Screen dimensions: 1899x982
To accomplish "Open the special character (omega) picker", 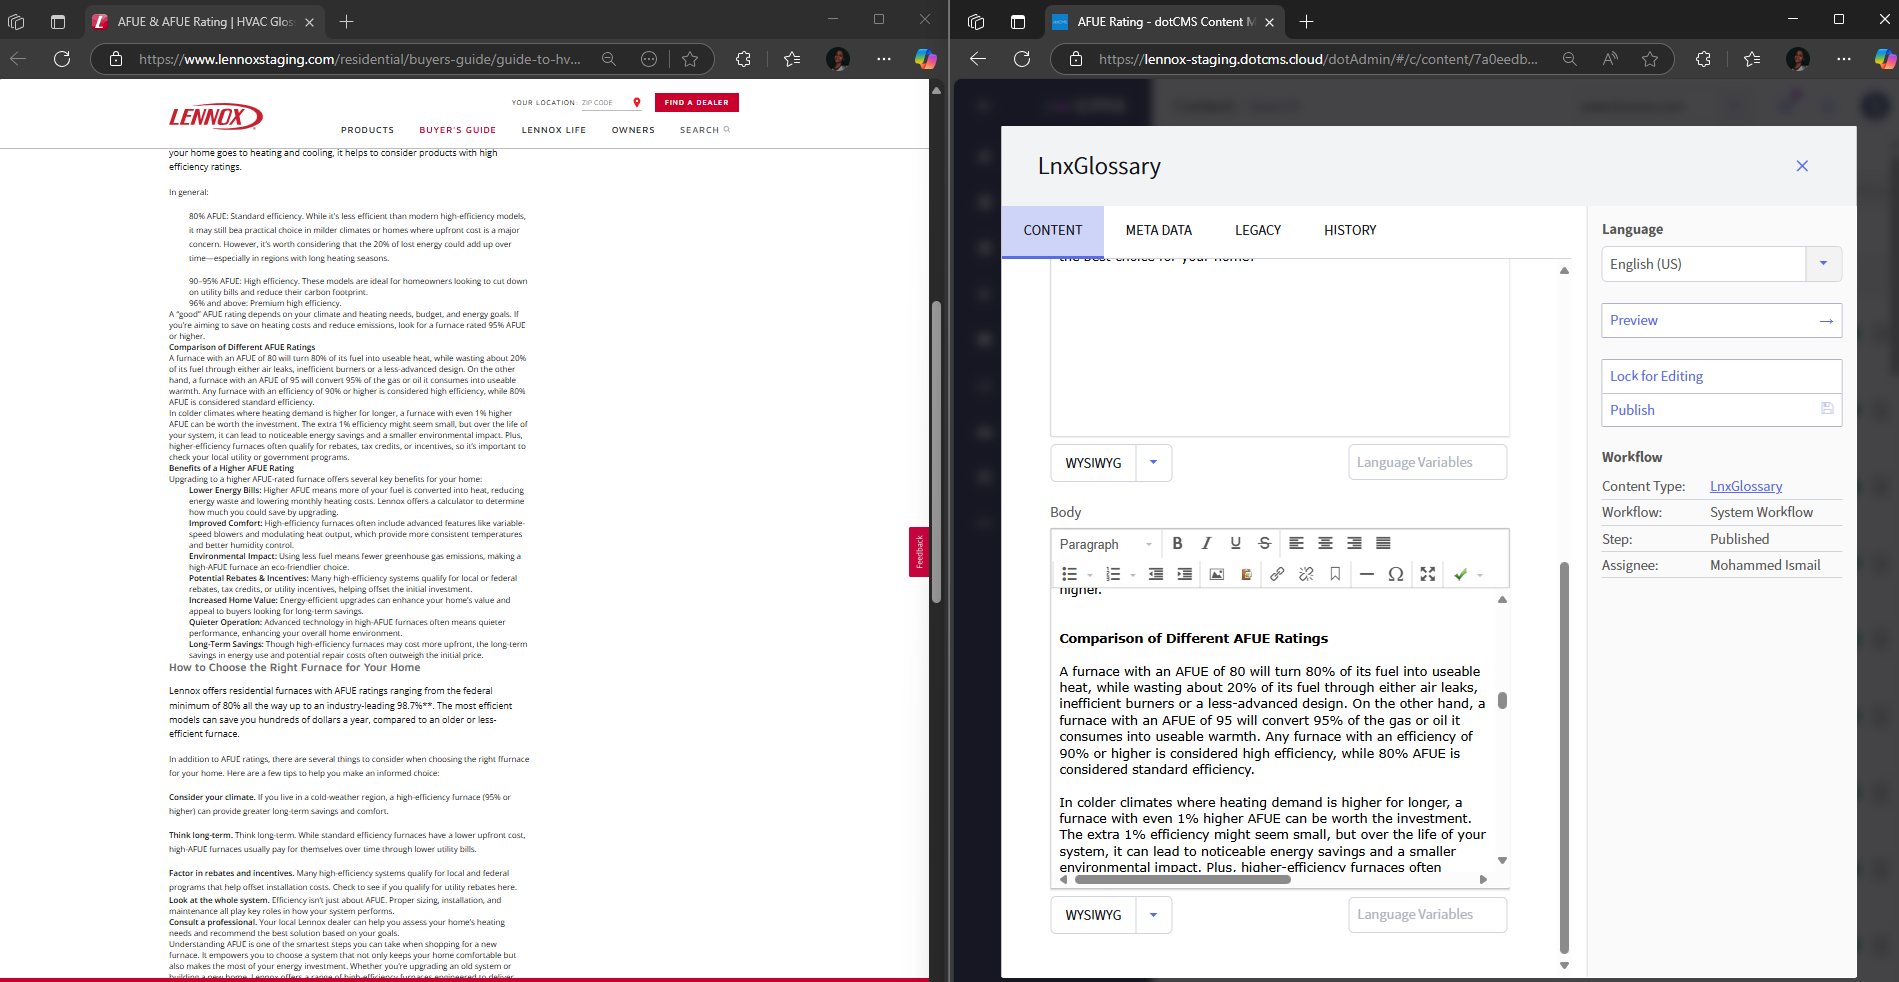I will pos(1396,574).
